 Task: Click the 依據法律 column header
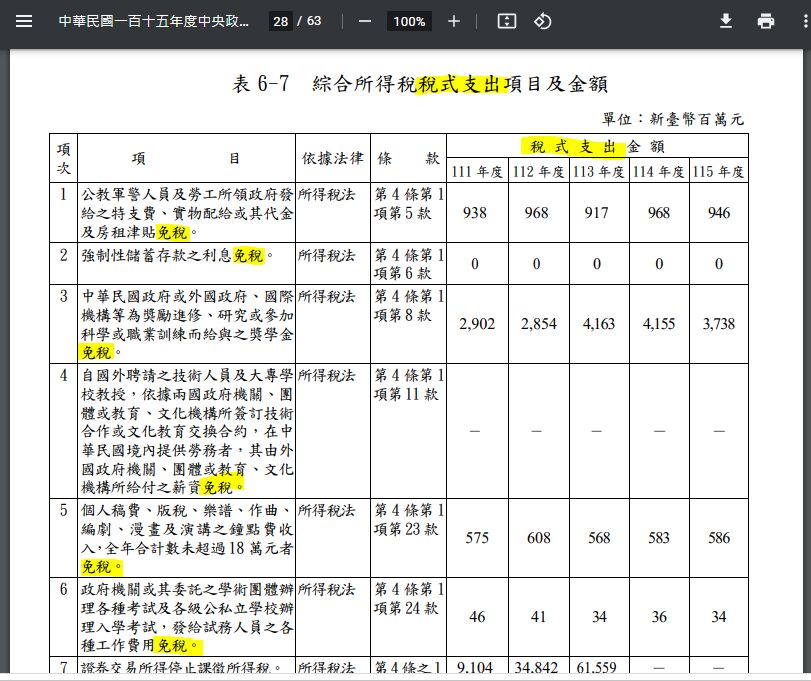332,159
